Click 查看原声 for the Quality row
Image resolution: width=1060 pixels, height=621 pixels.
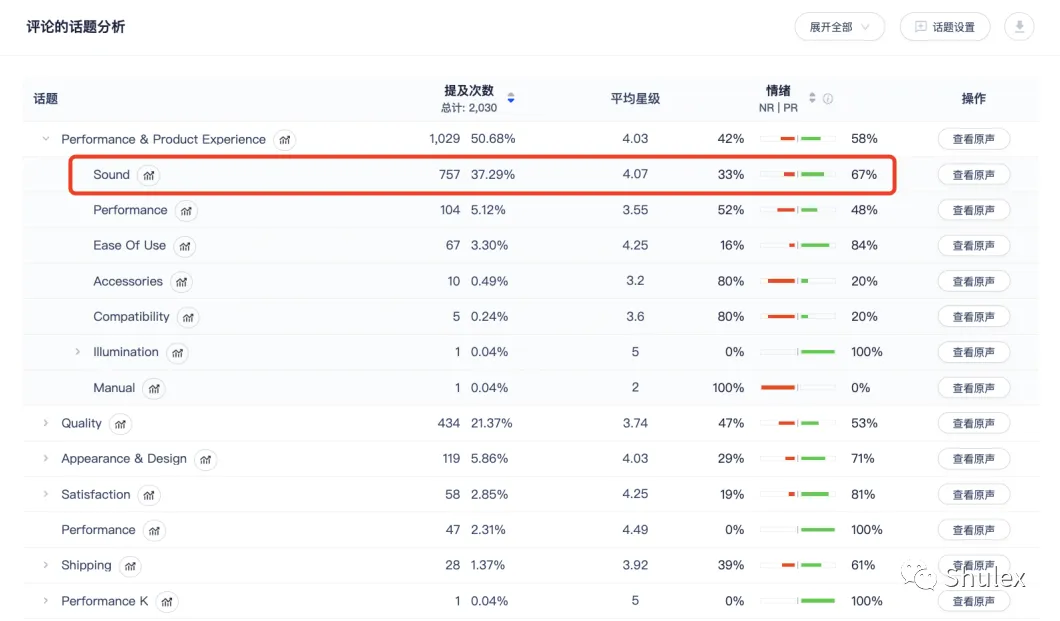(973, 423)
